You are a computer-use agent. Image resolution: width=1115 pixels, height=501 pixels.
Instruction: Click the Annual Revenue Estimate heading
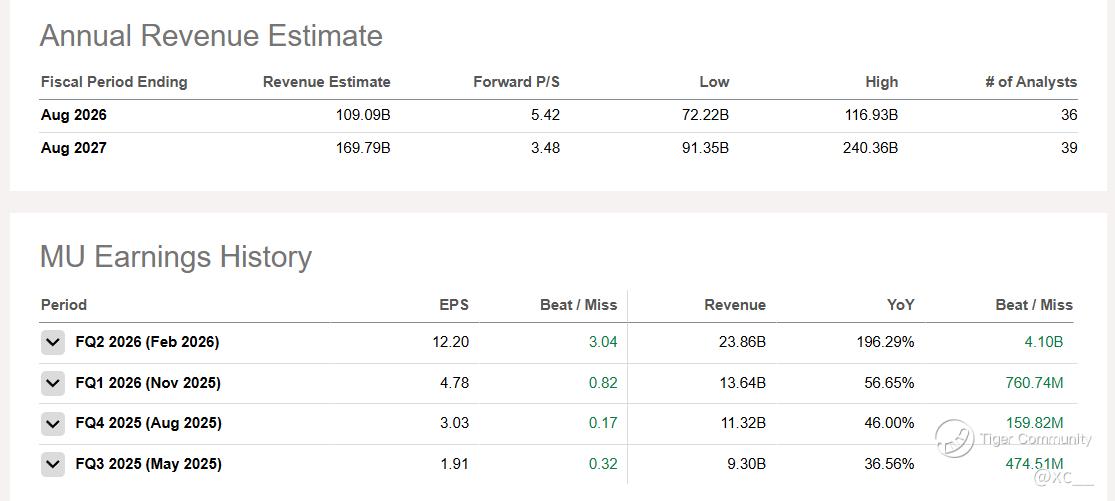coord(211,36)
